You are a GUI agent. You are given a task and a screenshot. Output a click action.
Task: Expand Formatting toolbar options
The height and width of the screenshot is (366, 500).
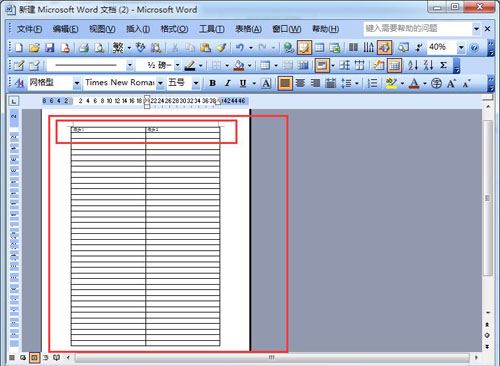point(491,83)
